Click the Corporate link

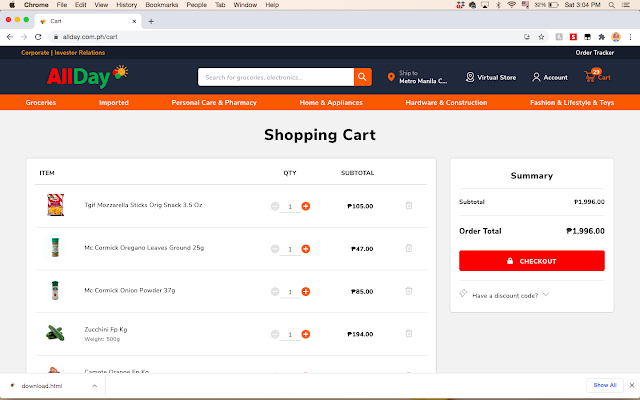point(35,53)
